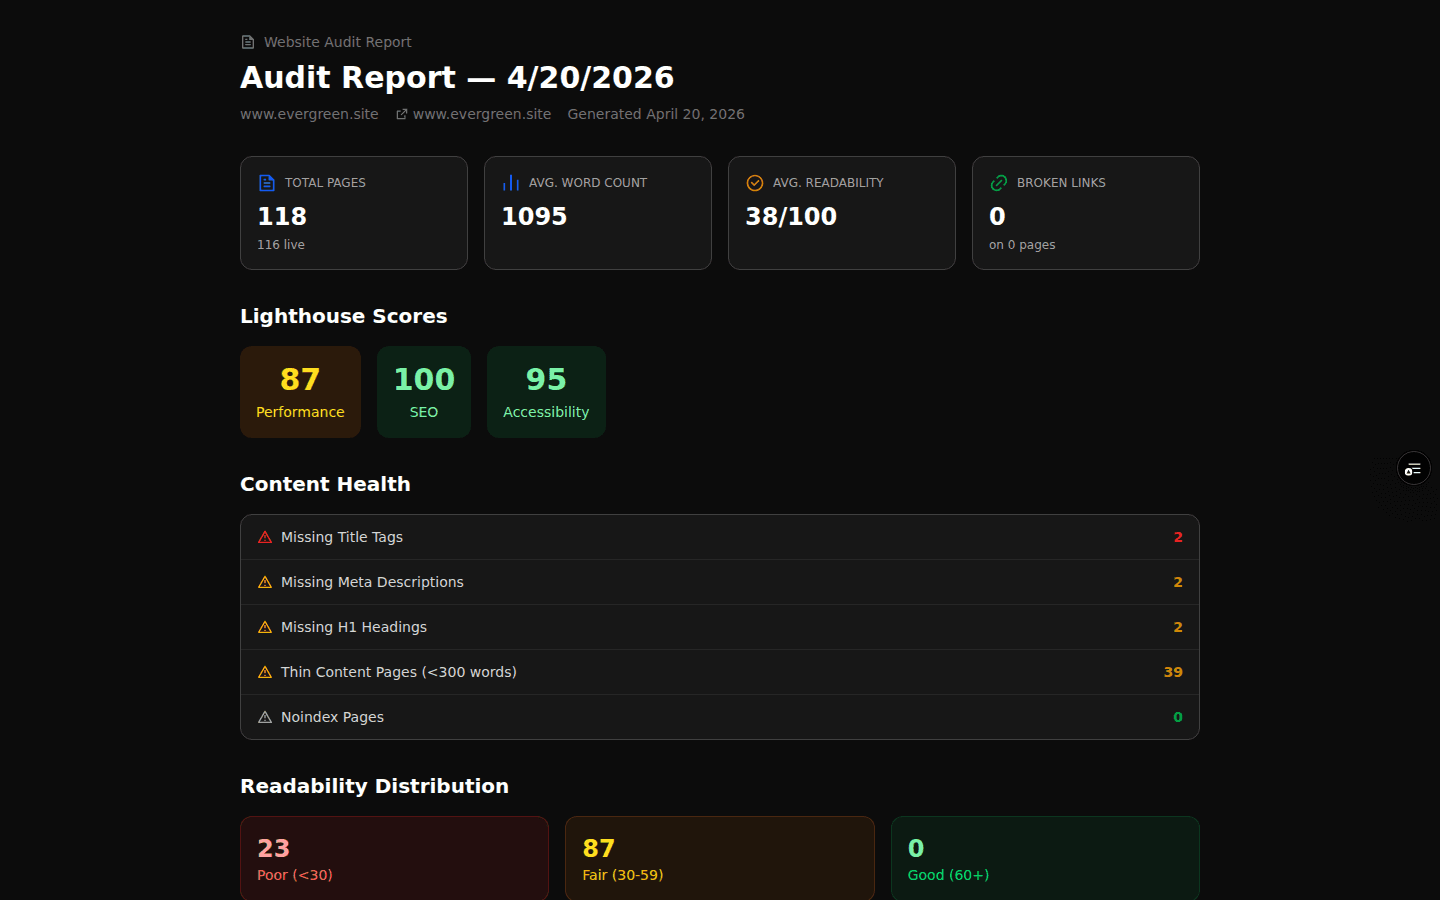Select the SEO score card showing 100
Viewport: 1440px width, 900px height.
pos(423,392)
